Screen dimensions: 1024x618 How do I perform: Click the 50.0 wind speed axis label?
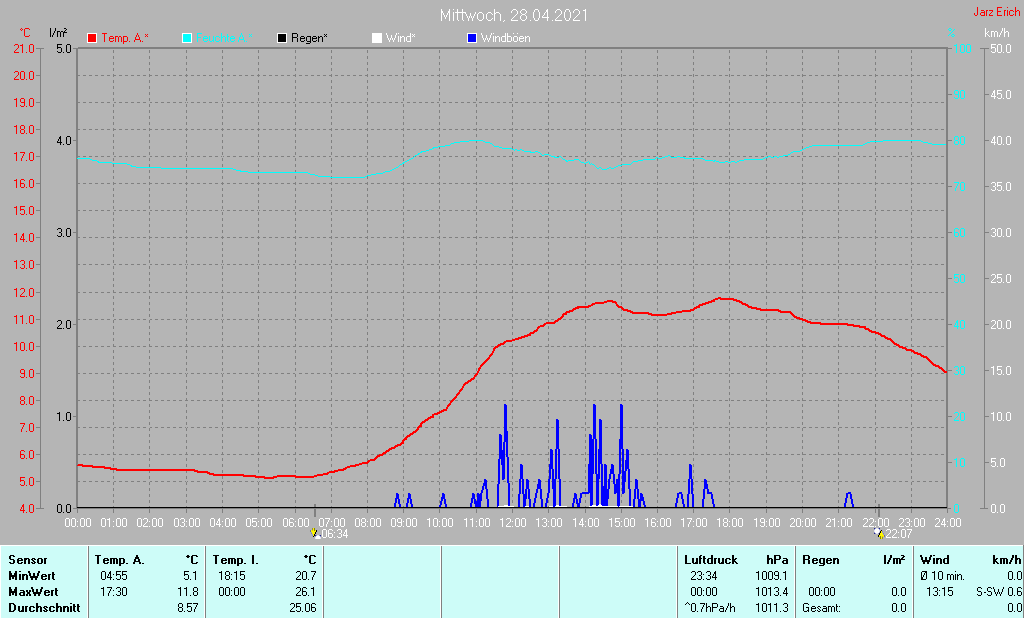click(1001, 49)
